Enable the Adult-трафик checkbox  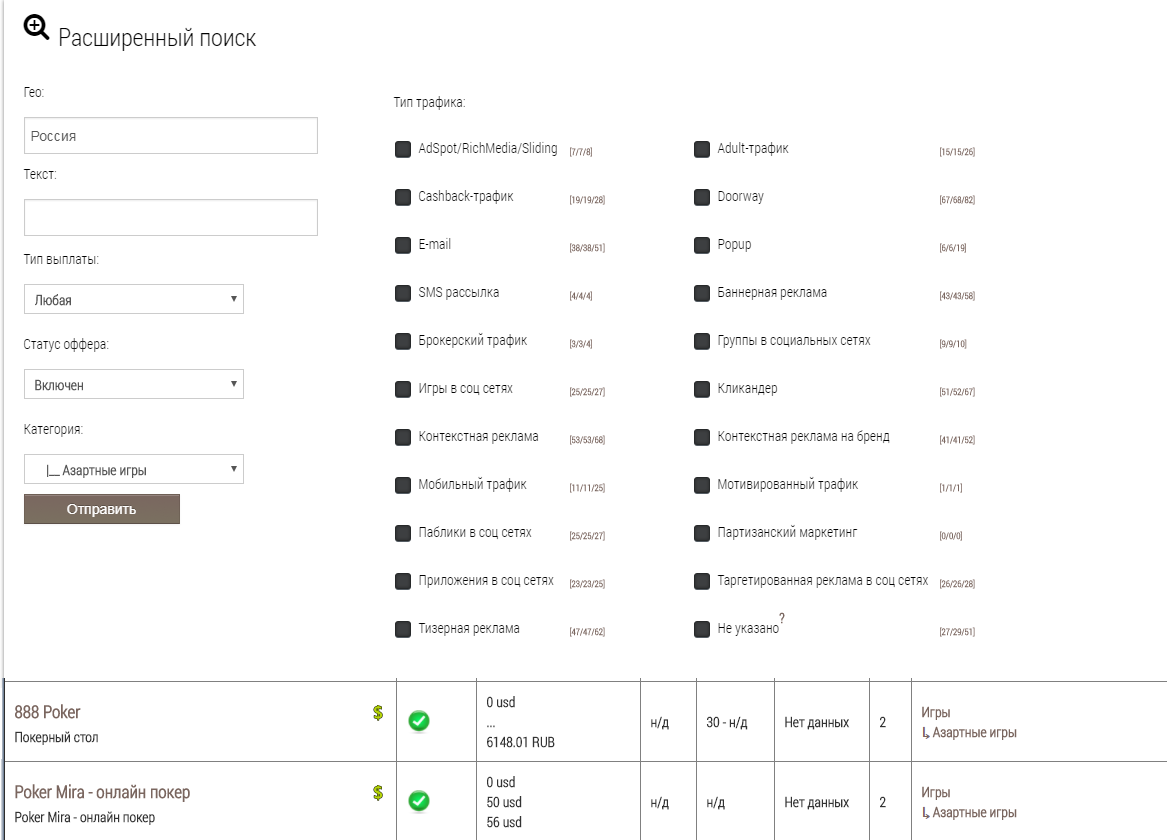coord(702,150)
